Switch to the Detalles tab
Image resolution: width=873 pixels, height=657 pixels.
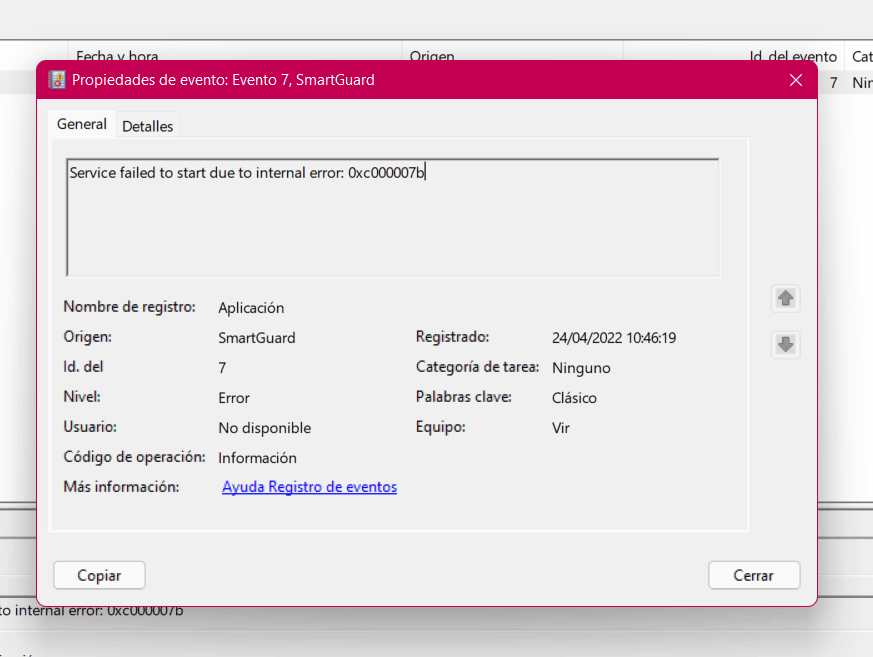click(148, 126)
